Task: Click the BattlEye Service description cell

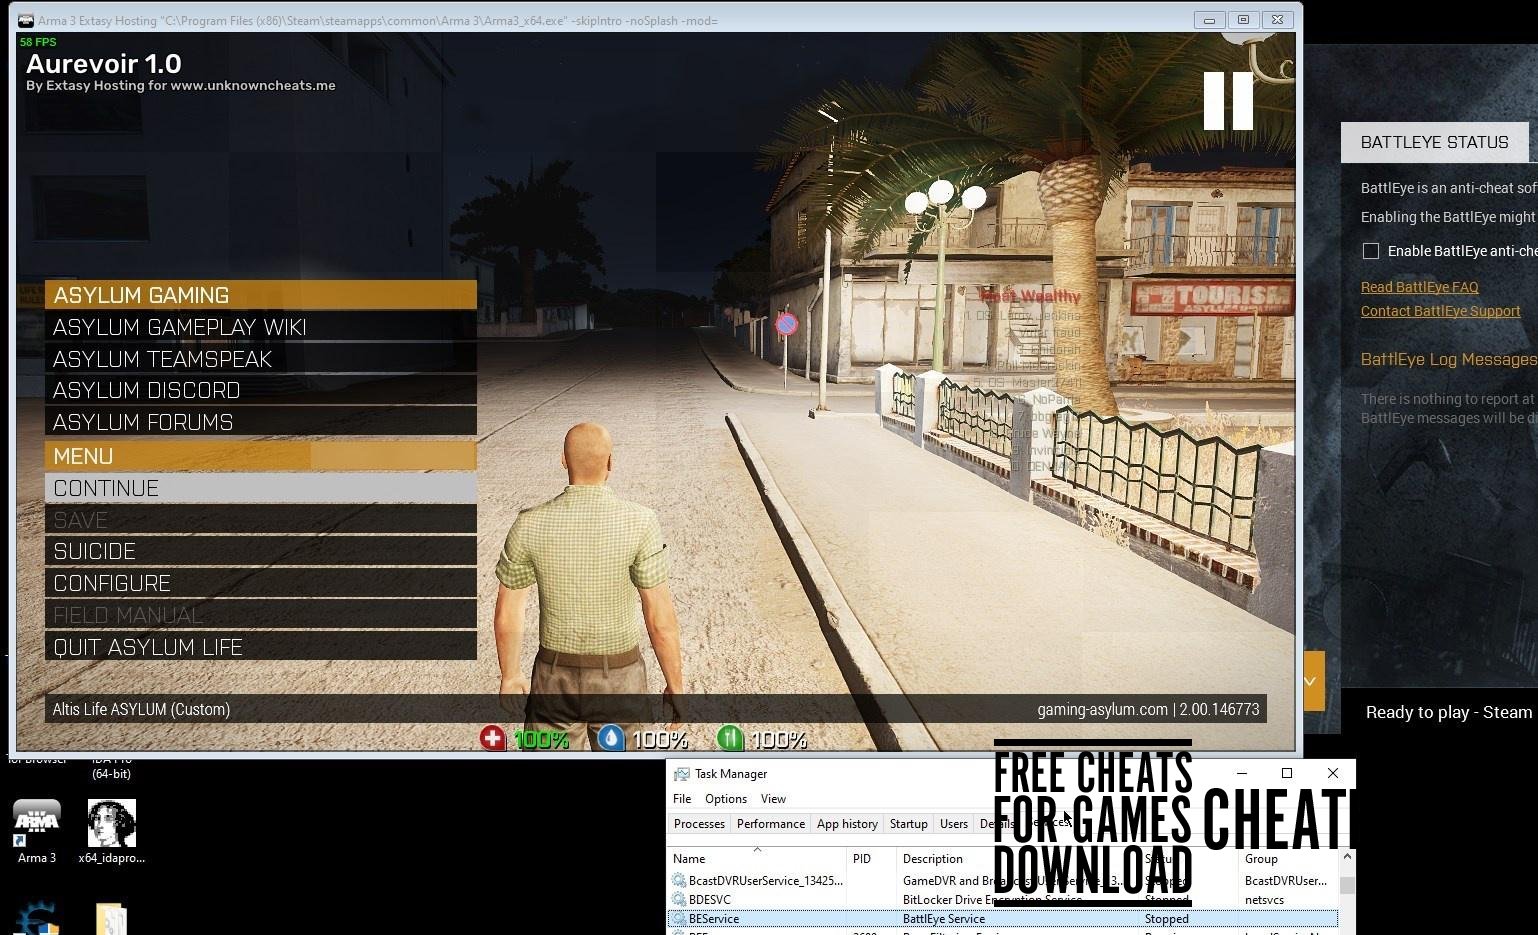Action: pos(943,919)
